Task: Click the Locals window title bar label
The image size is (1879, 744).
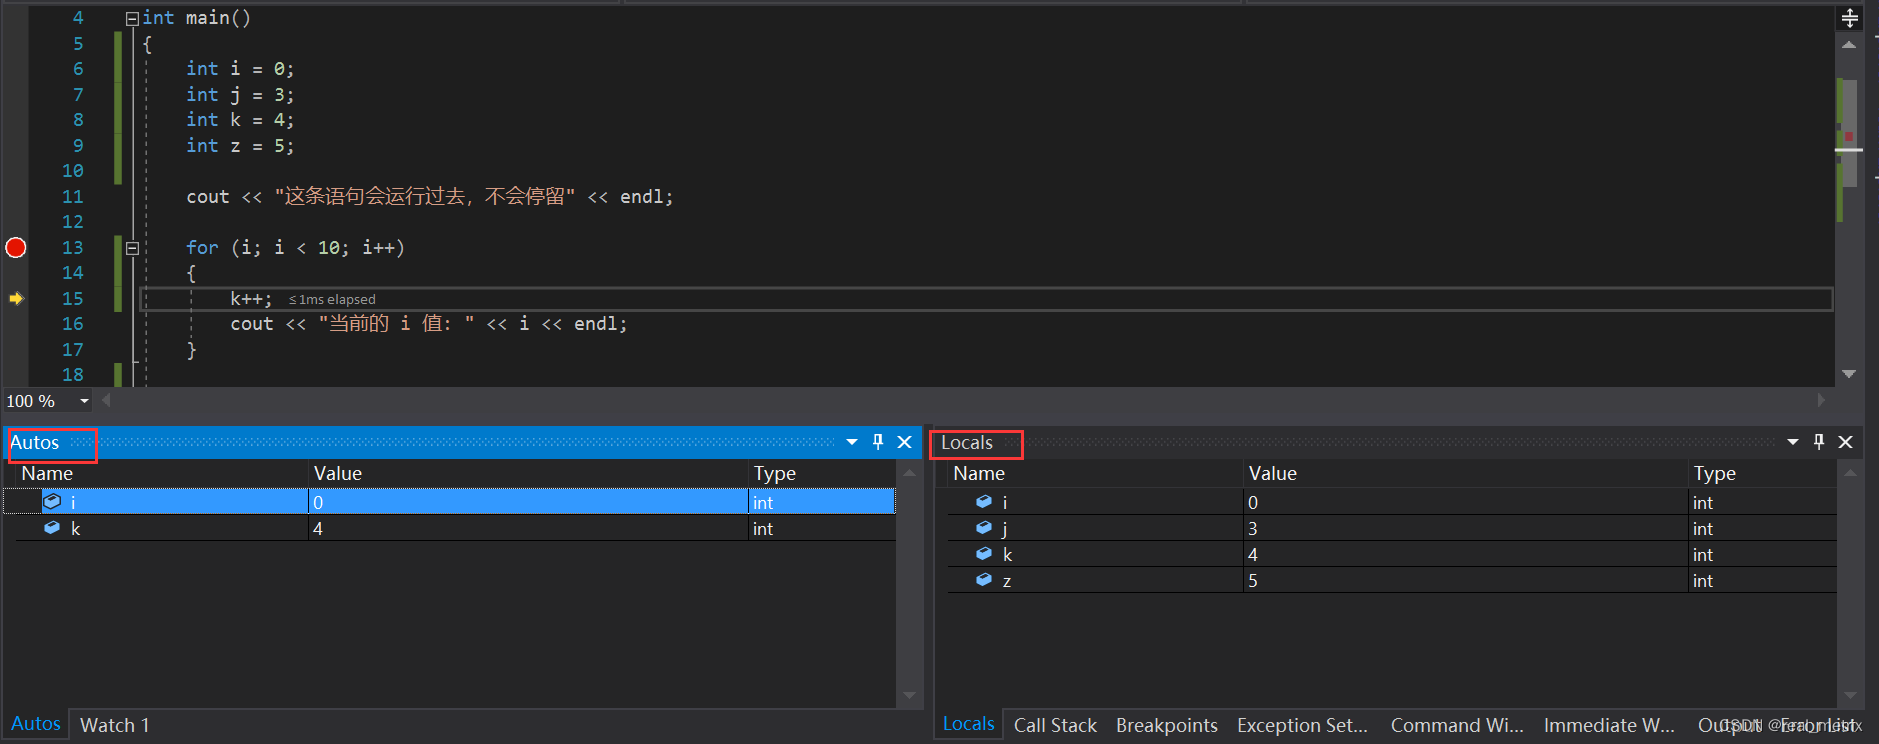Action: [x=967, y=442]
